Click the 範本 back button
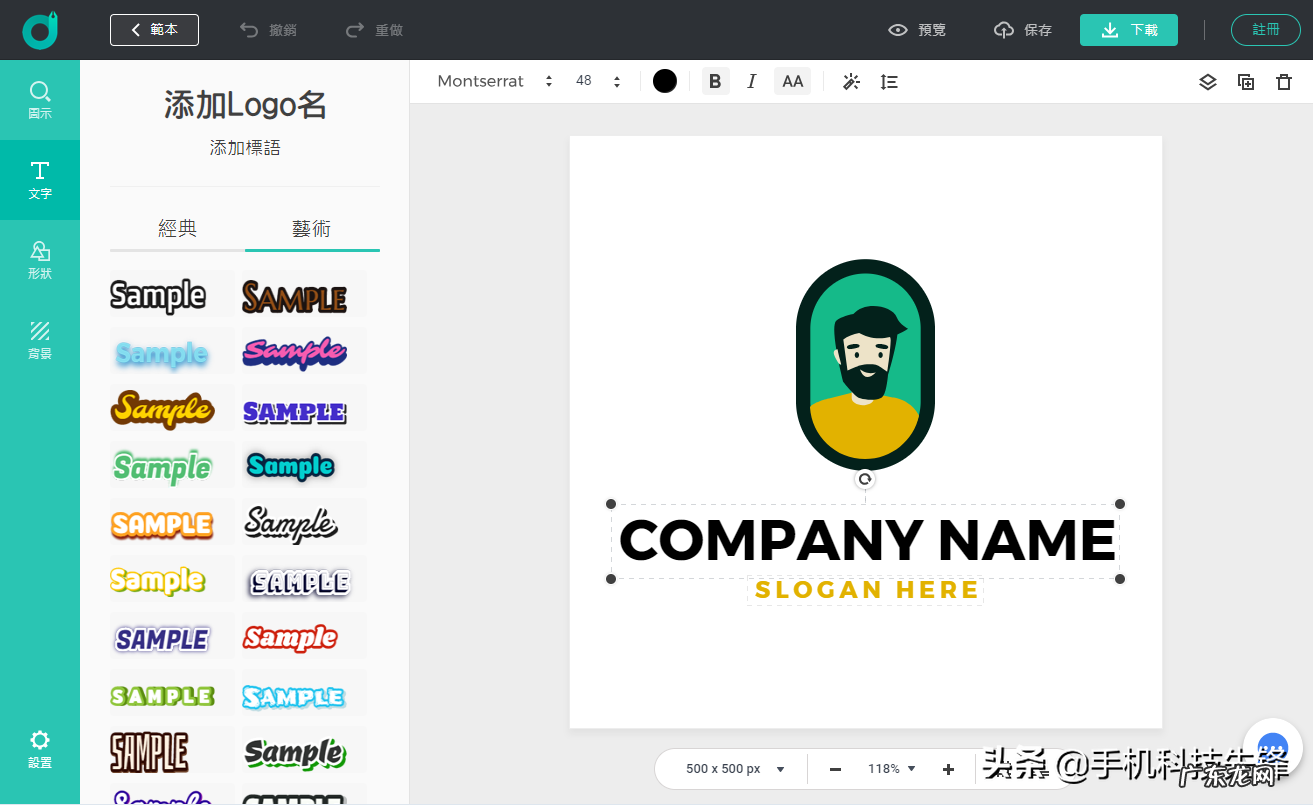 (154, 30)
